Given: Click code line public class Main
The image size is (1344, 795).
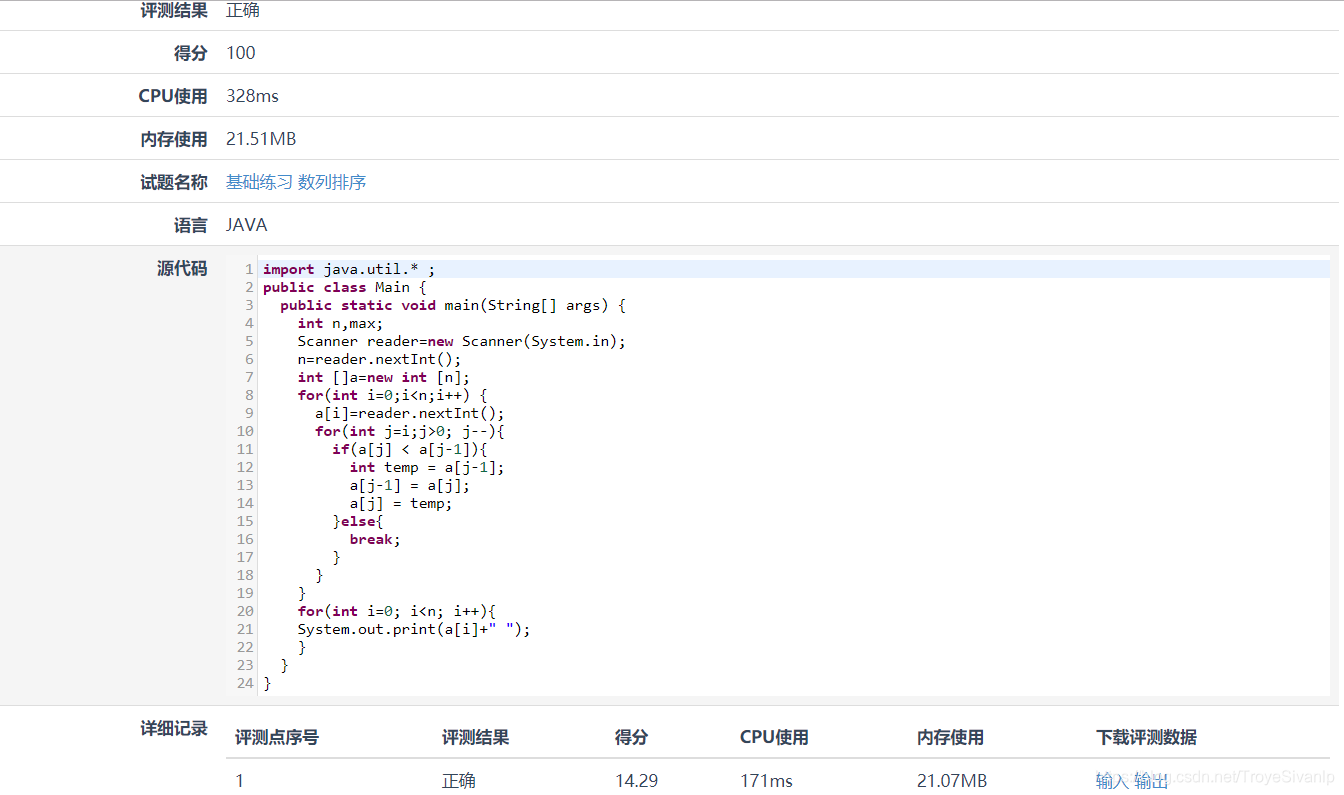Looking at the screenshot, I should click(345, 287).
